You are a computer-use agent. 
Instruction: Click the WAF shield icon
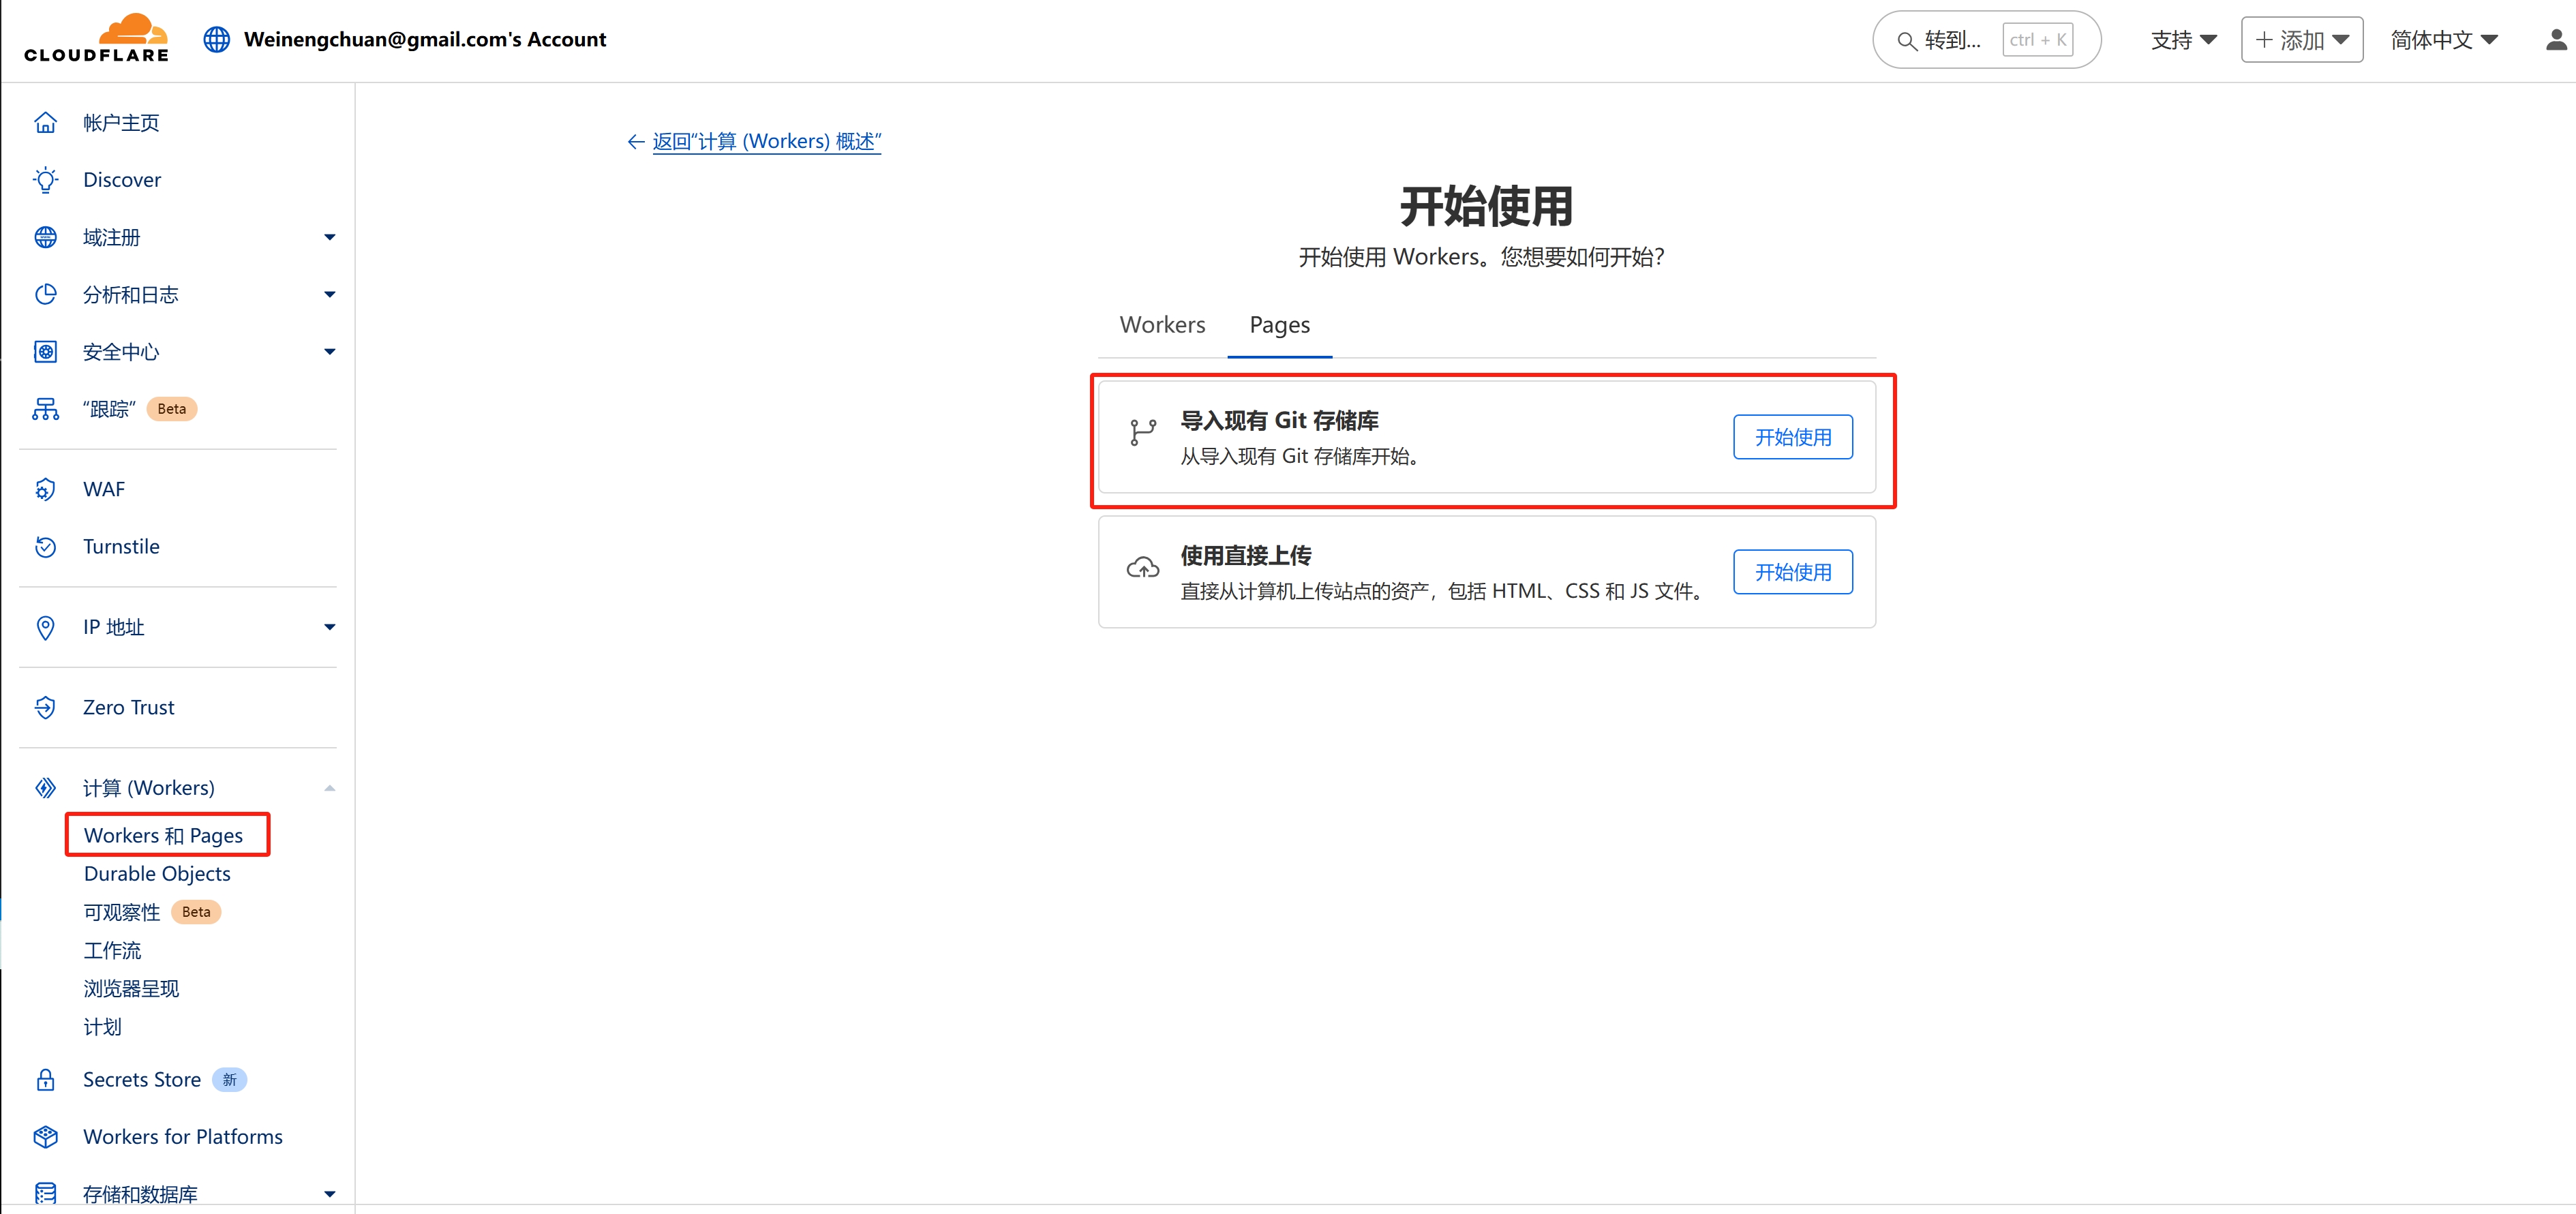46,489
